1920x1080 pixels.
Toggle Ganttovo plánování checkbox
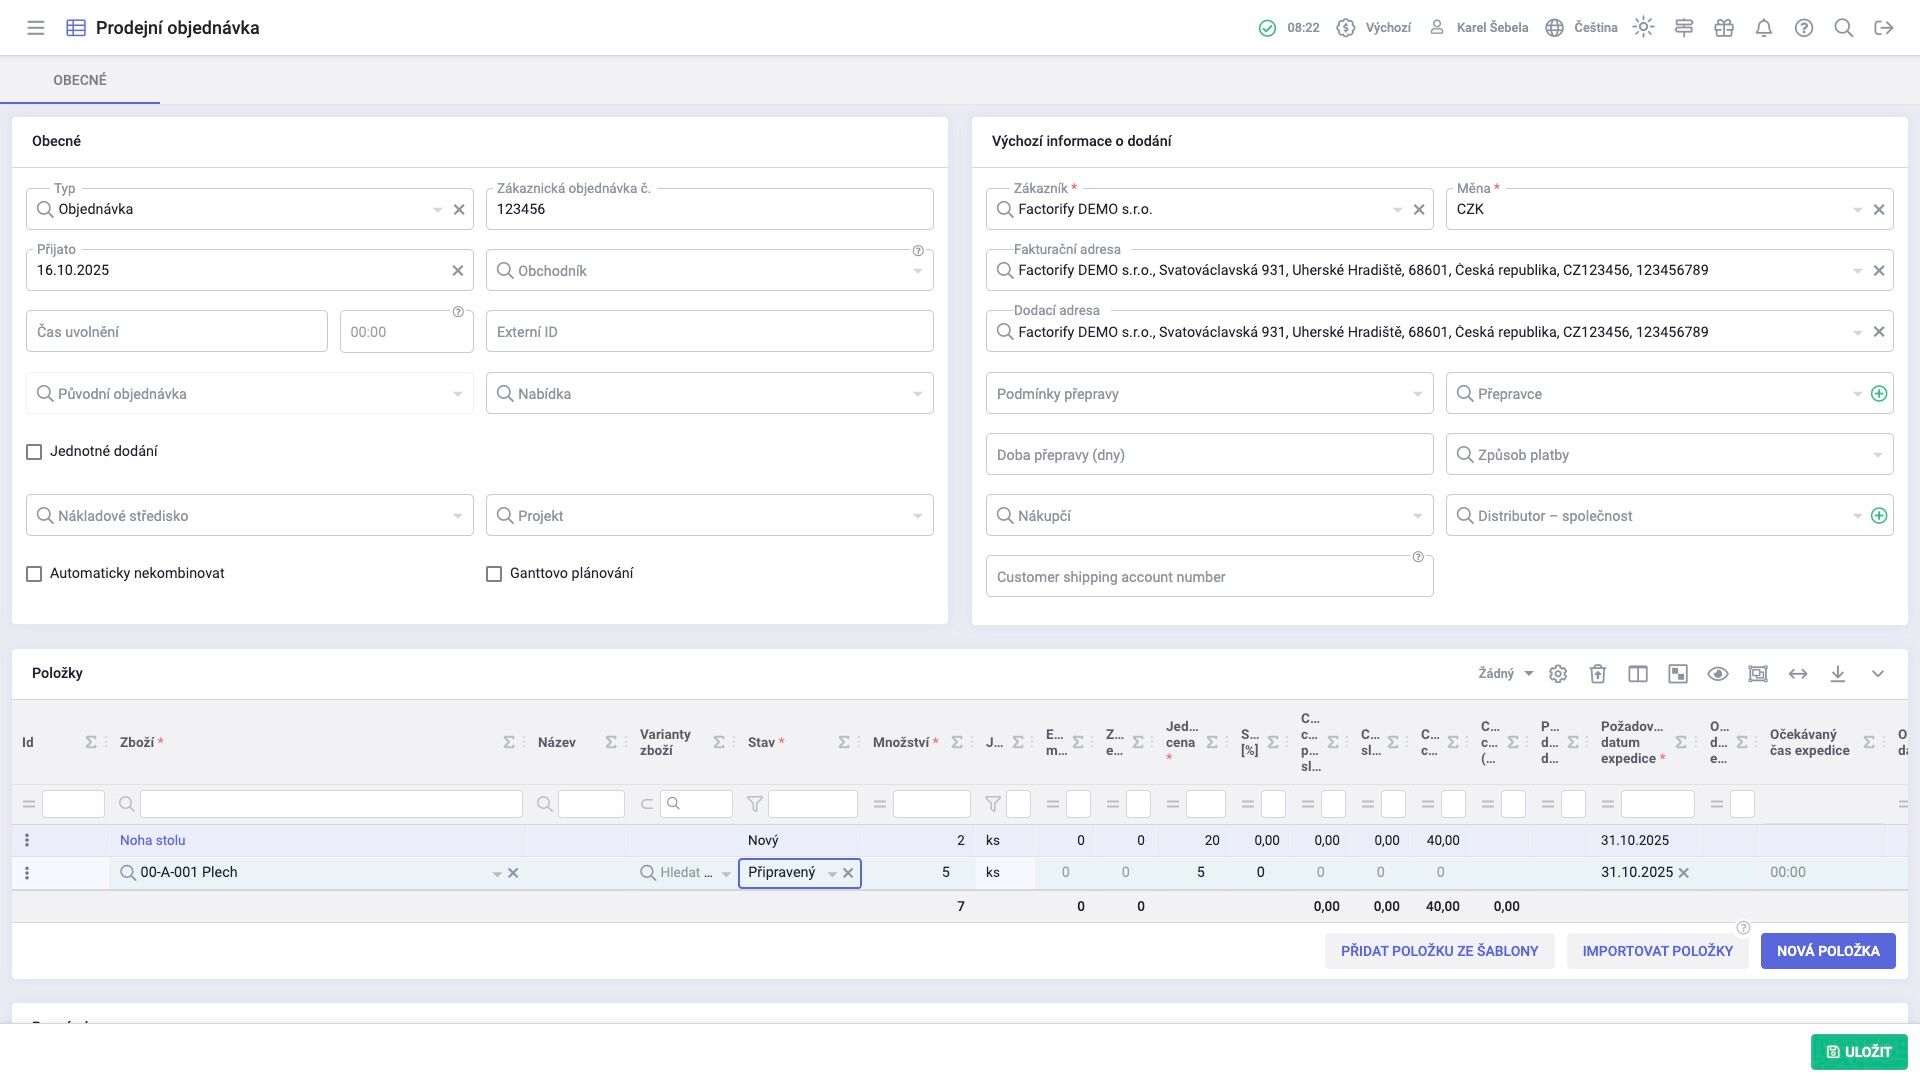(x=494, y=574)
